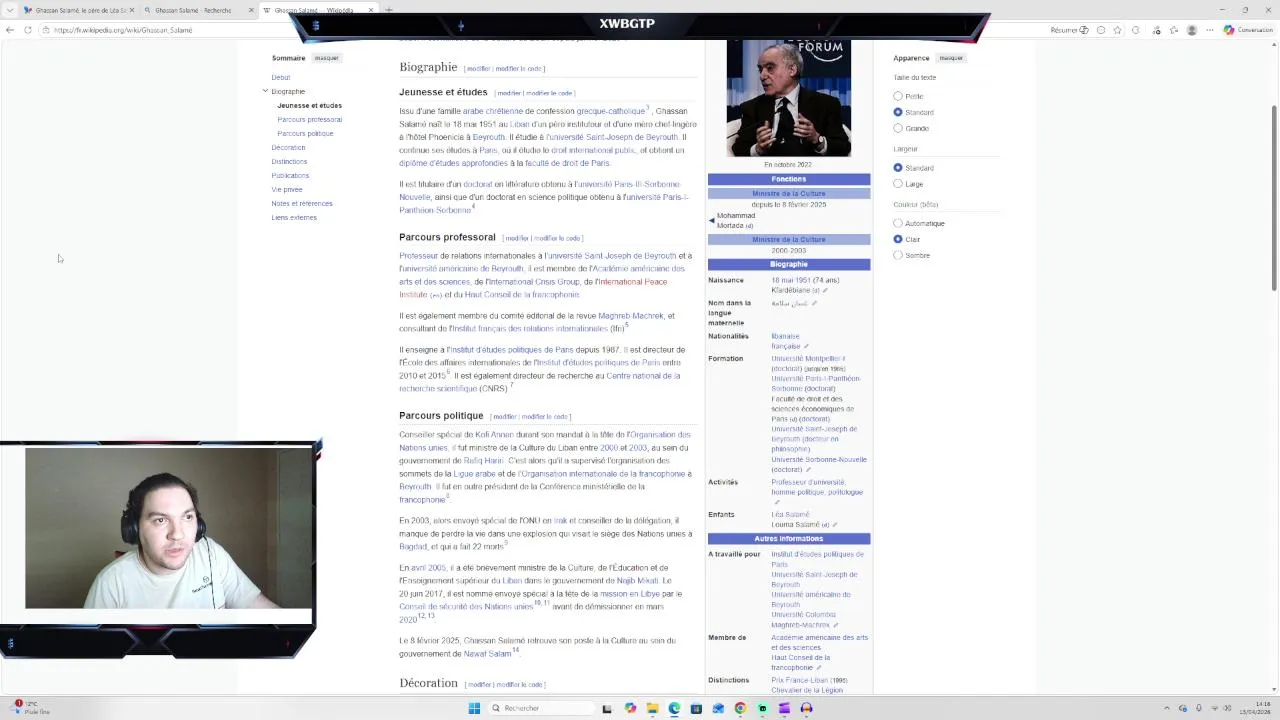The image size is (1280, 720).
Task: Open the Prix France-Liban distinction link
Action: pyautogui.click(x=799, y=680)
